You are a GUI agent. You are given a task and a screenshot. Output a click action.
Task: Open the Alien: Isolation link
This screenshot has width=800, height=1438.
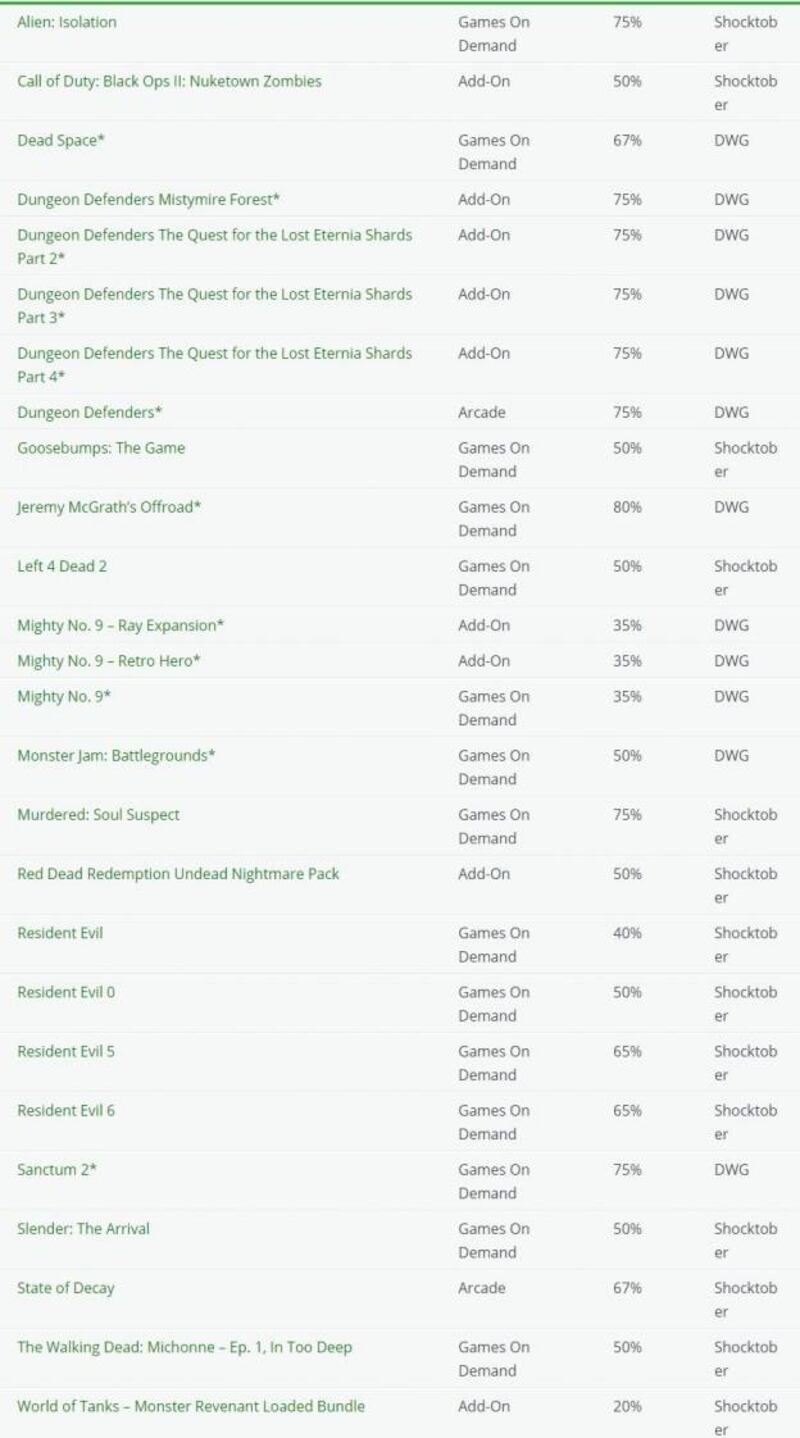click(67, 22)
